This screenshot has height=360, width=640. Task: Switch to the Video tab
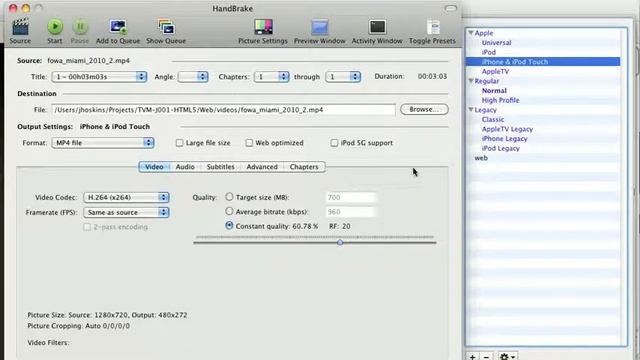pyautogui.click(x=154, y=167)
